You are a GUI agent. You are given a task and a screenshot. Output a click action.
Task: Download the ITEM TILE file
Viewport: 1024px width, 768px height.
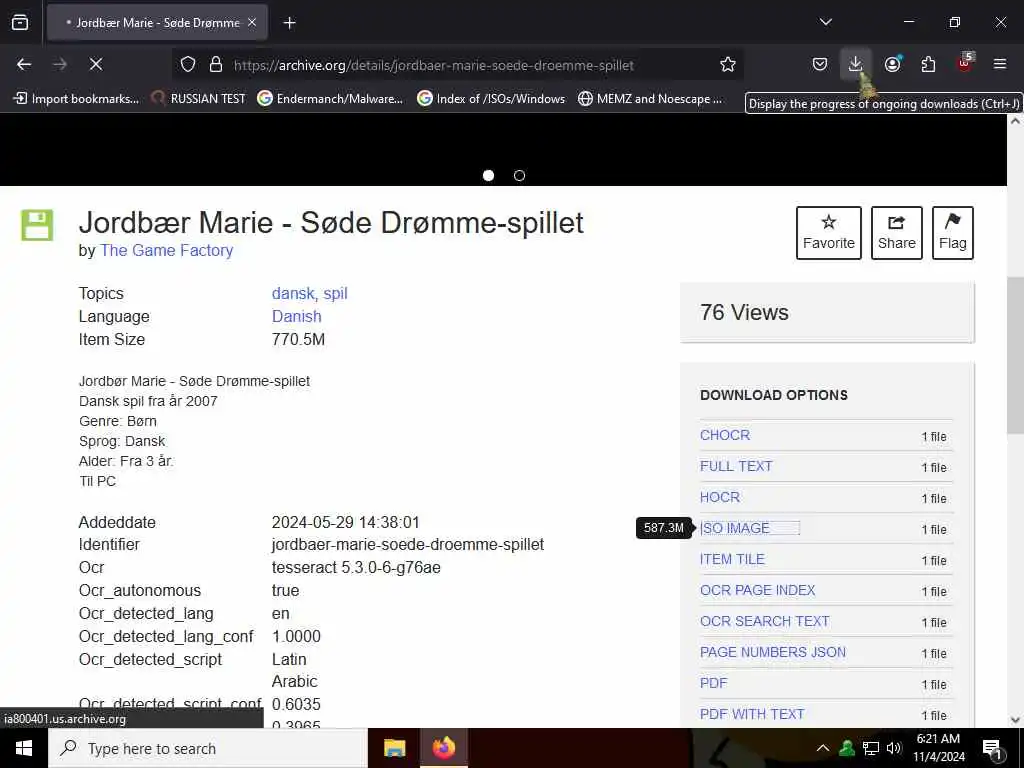[732, 559]
